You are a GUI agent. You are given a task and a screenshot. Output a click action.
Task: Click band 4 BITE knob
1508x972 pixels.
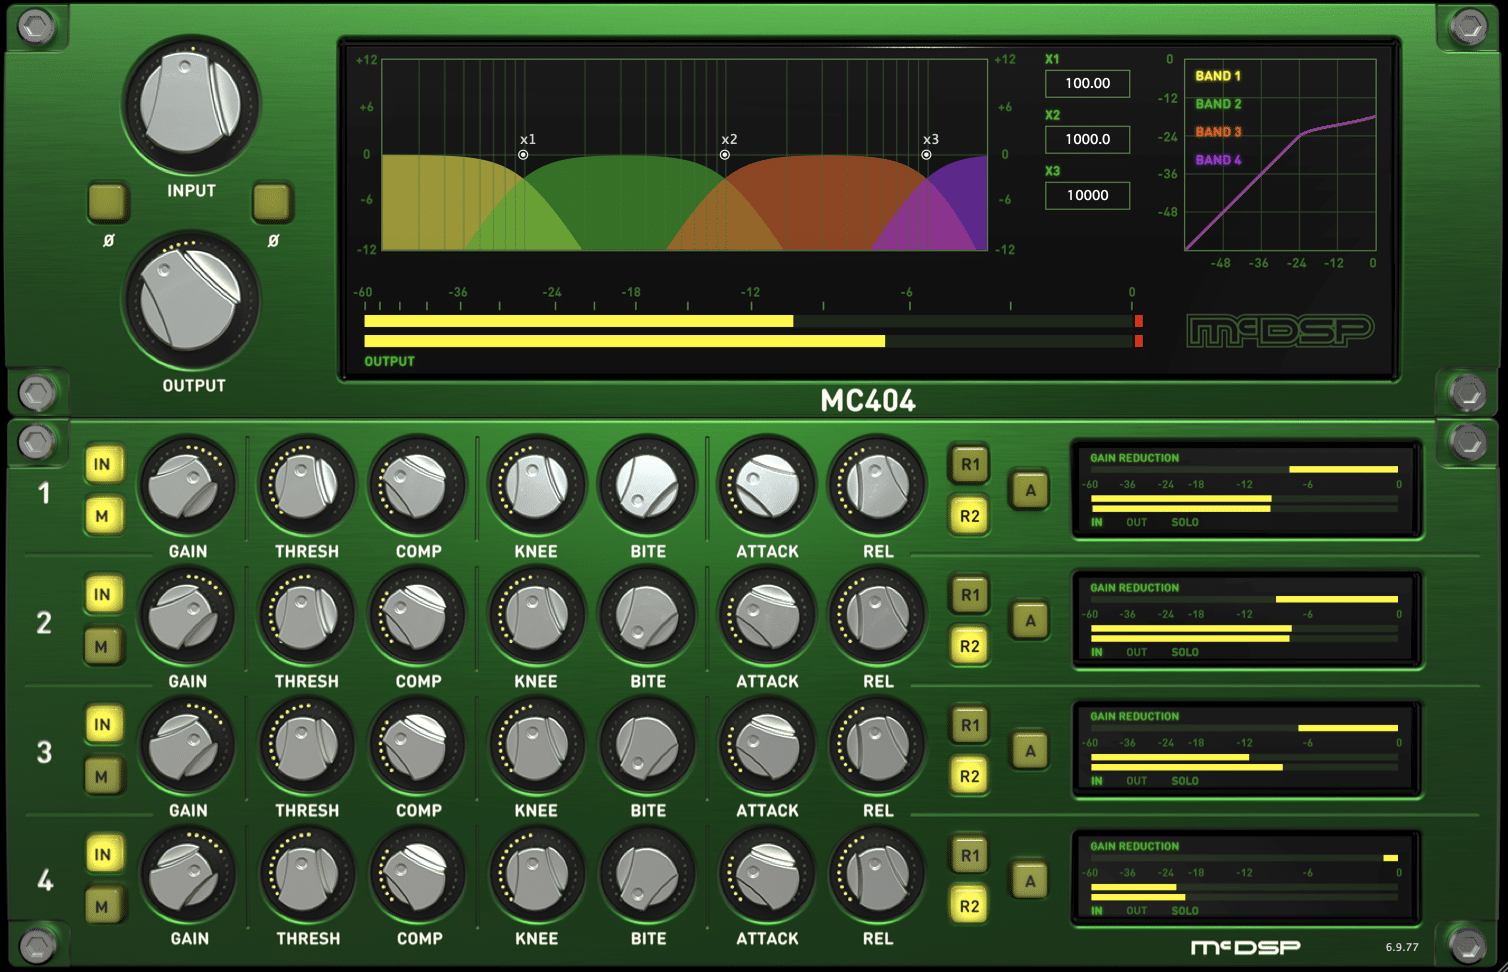tap(648, 875)
